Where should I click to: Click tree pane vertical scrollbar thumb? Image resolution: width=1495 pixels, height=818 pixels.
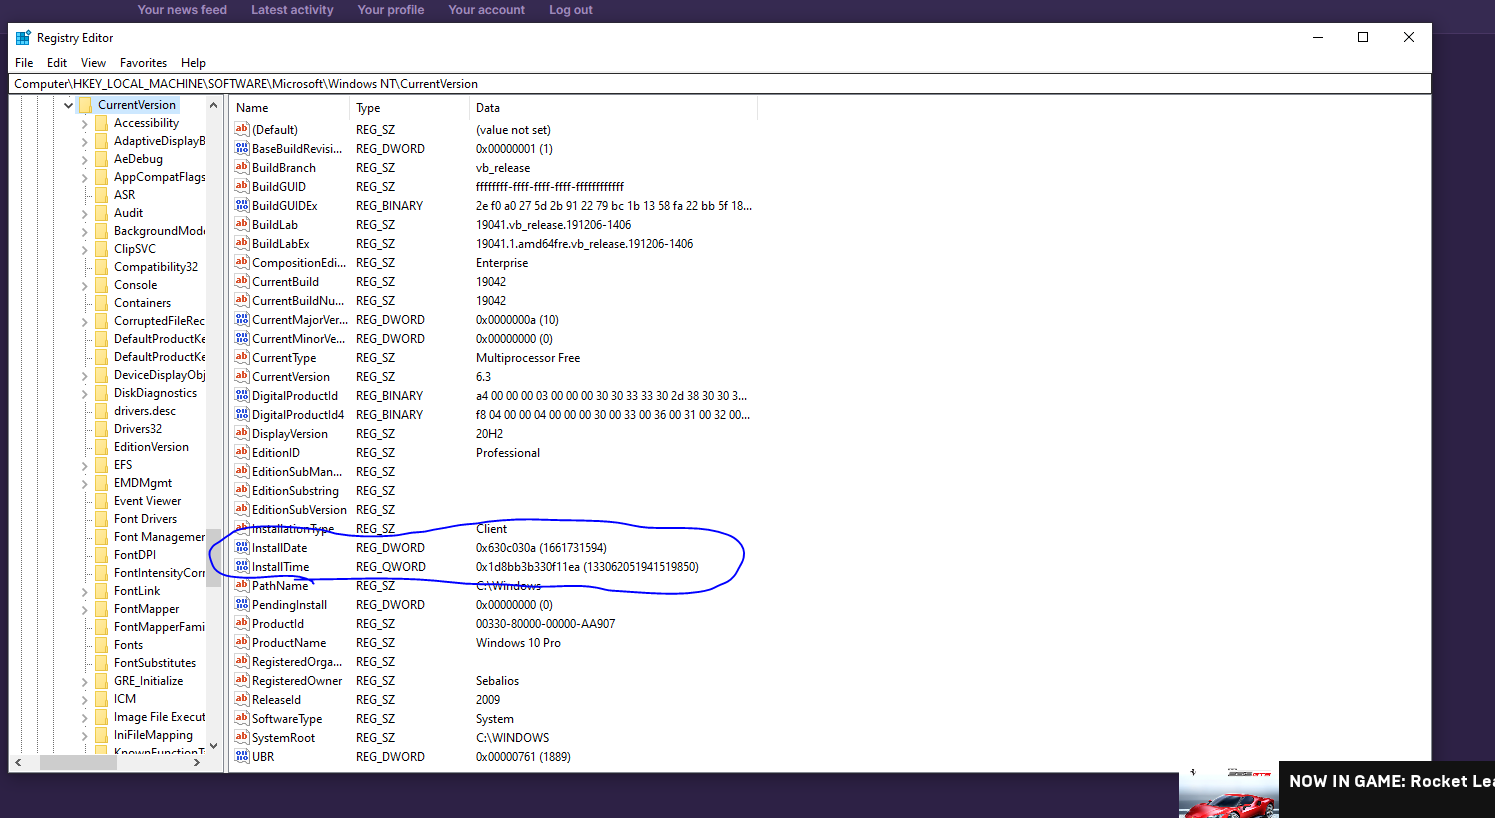(x=213, y=558)
